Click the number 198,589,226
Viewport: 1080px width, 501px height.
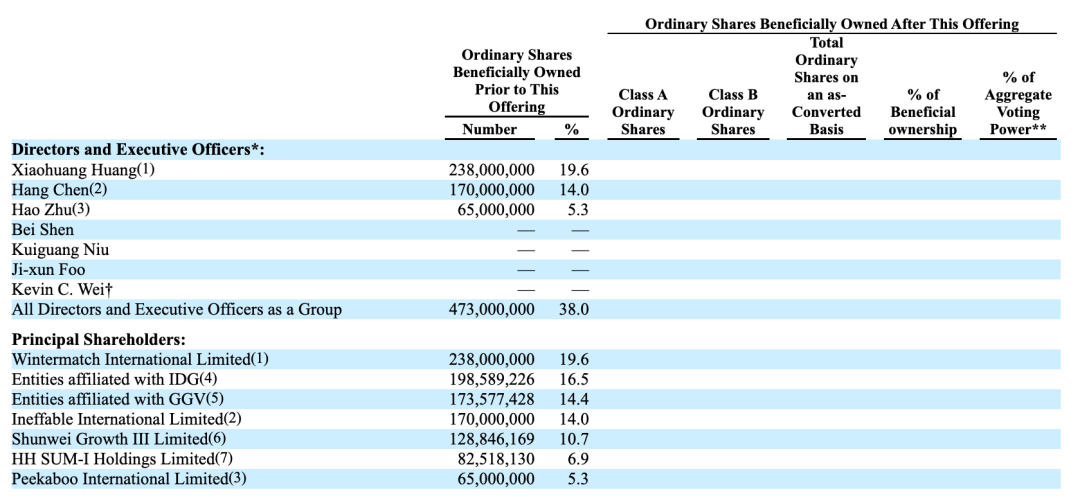491,379
